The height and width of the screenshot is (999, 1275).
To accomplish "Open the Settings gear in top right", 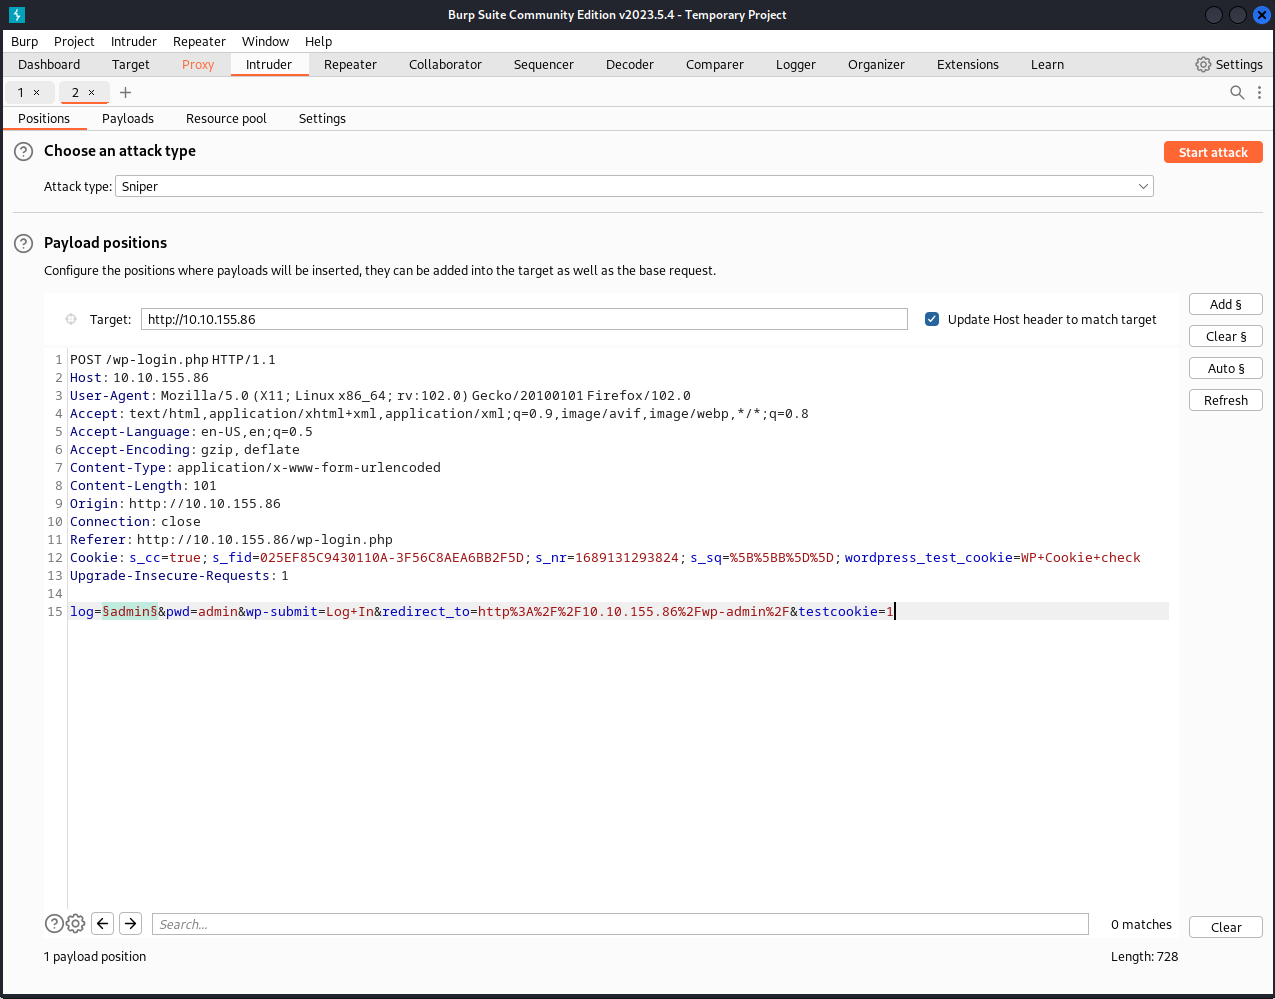I will [1228, 64].
